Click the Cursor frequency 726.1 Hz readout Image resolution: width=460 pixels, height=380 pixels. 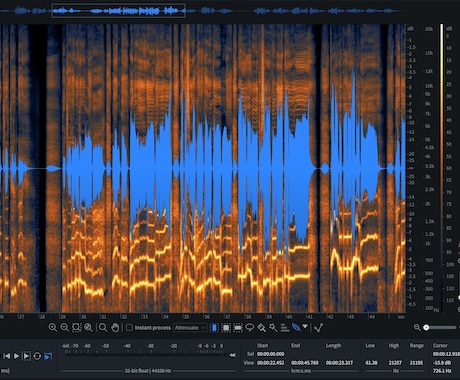[x=442, y=371]
